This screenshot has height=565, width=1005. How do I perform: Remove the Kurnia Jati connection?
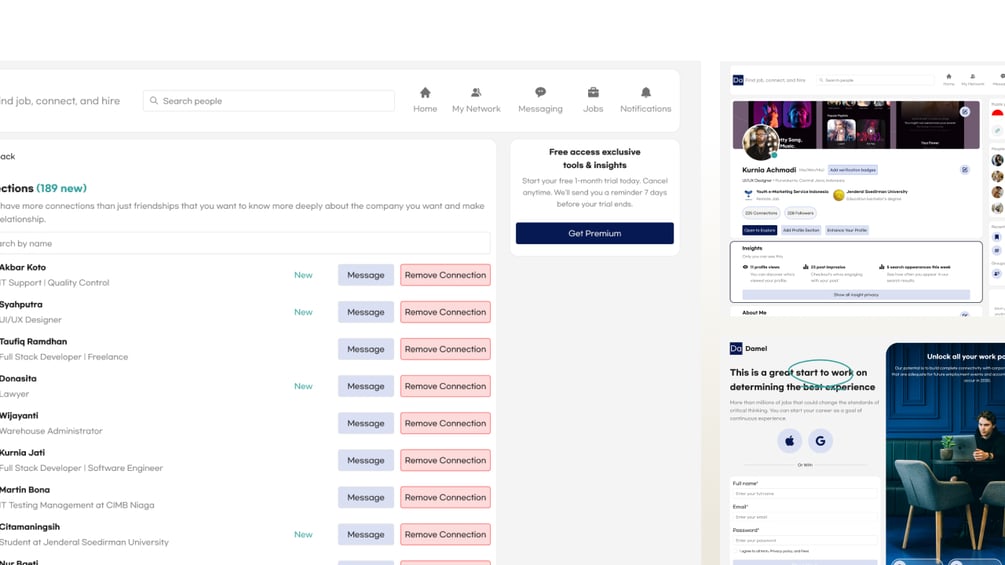pos(445,461)
